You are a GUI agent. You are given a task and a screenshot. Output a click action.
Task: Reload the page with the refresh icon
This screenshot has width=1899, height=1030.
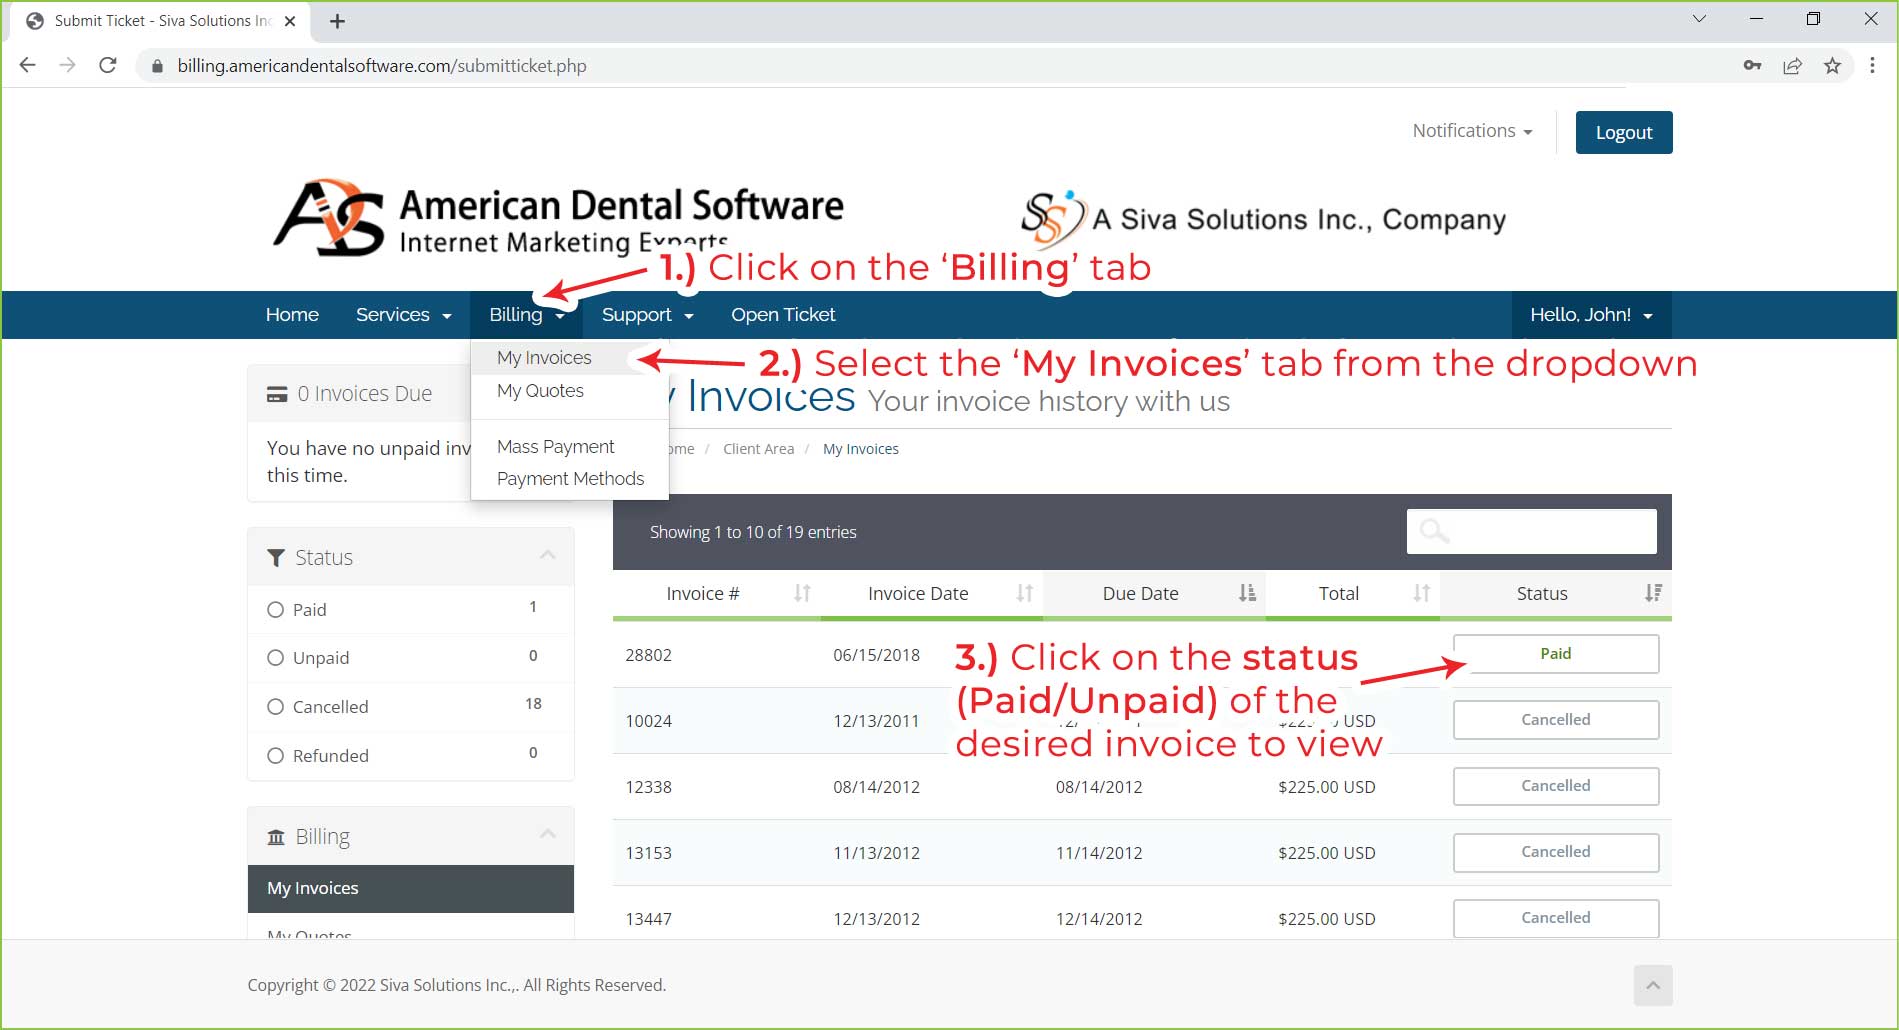point(108,66)
